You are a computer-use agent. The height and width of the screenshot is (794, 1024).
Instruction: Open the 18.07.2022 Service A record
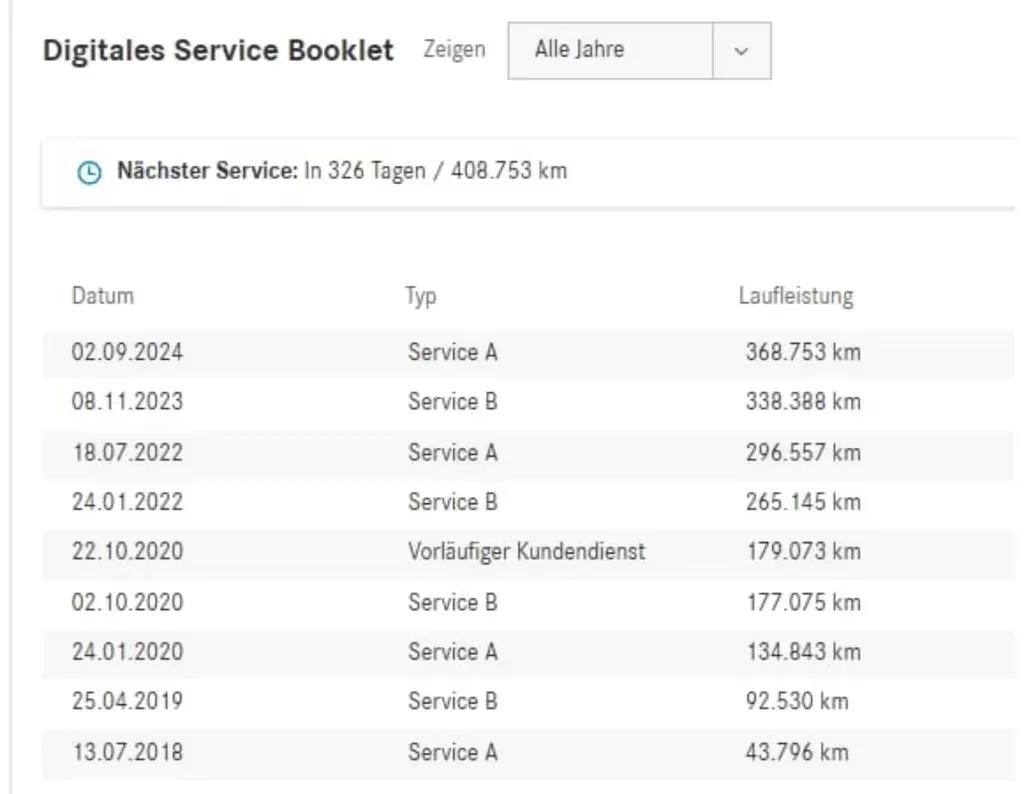[x=529, y=454]
